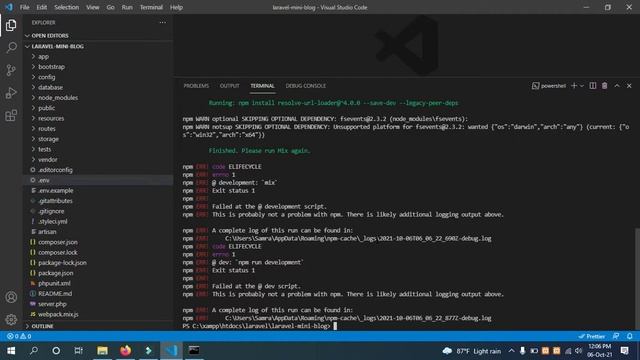Expand the node_modules folder
Image resolution: width=640 pixels, height=360 pixels.
coord(98,98)
